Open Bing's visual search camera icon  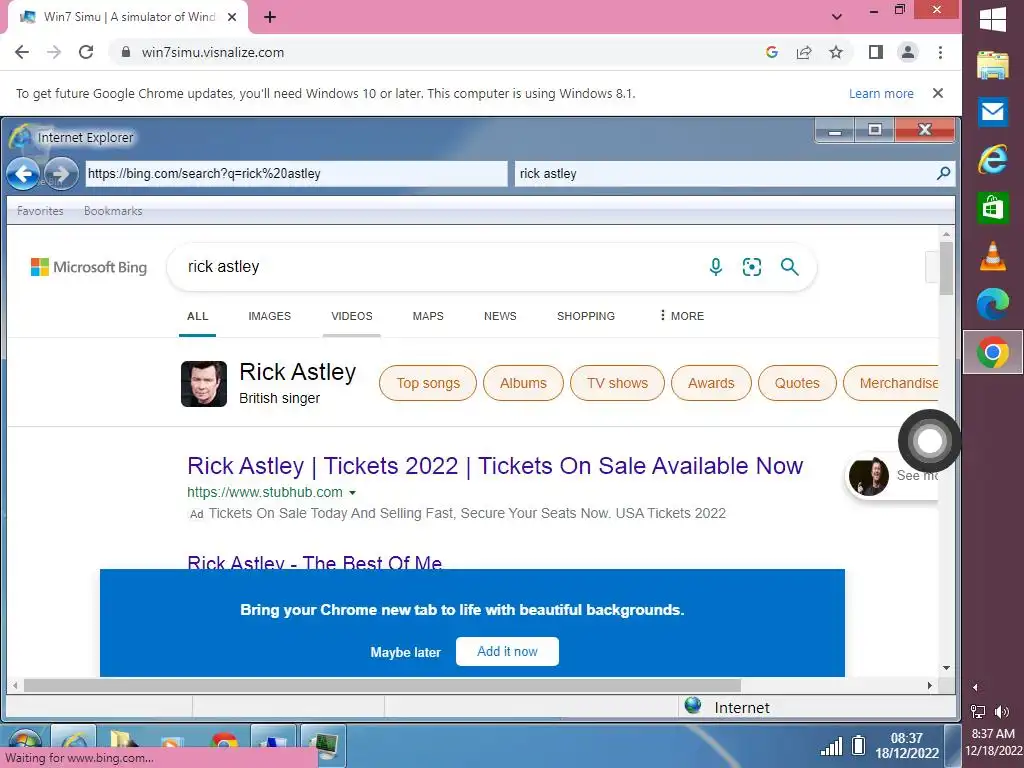click(752, 266)
